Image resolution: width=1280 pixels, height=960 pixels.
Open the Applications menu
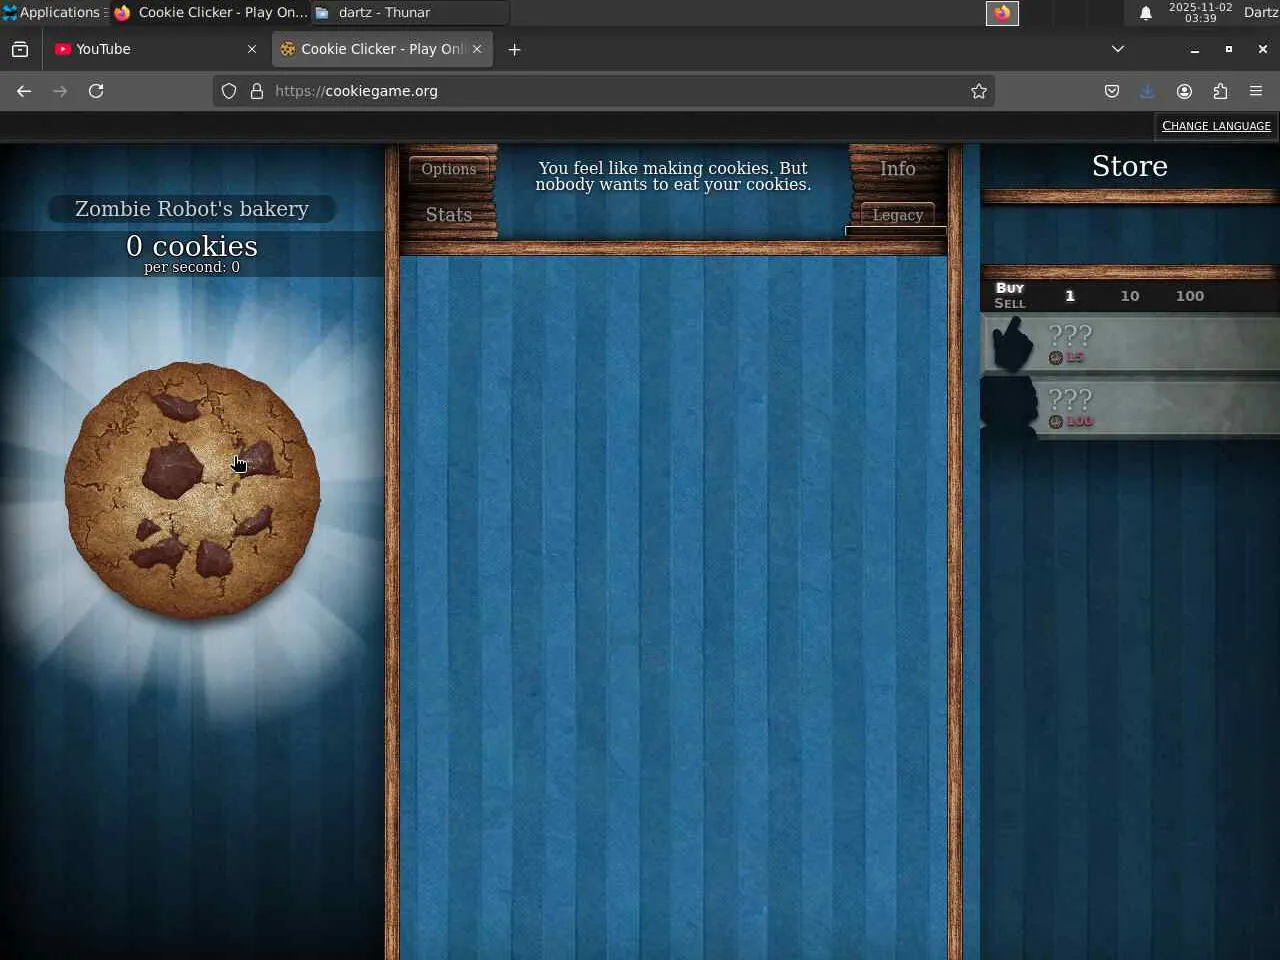pyautogui.click(x=52, y=12)
